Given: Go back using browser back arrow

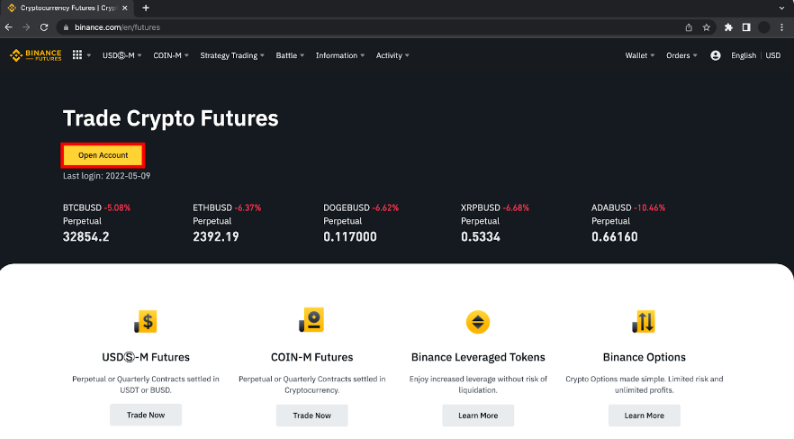Looking at the screenshot, I should (9, 27).
